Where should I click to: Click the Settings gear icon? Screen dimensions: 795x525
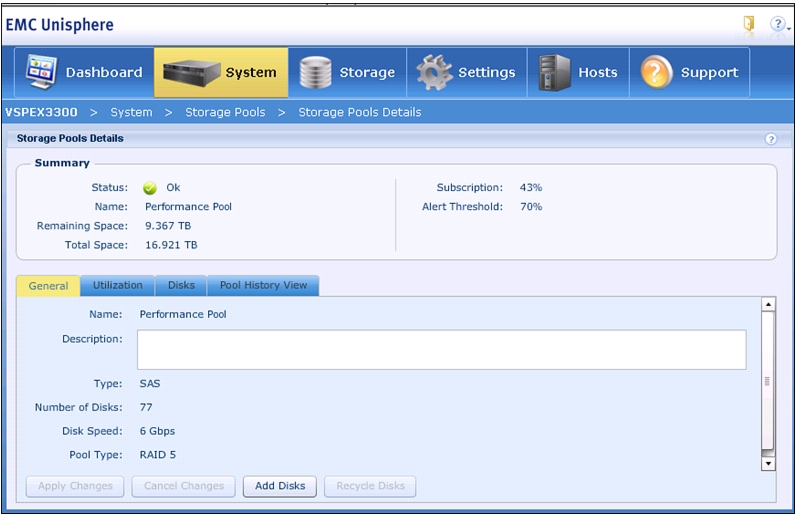click(434, 73)
